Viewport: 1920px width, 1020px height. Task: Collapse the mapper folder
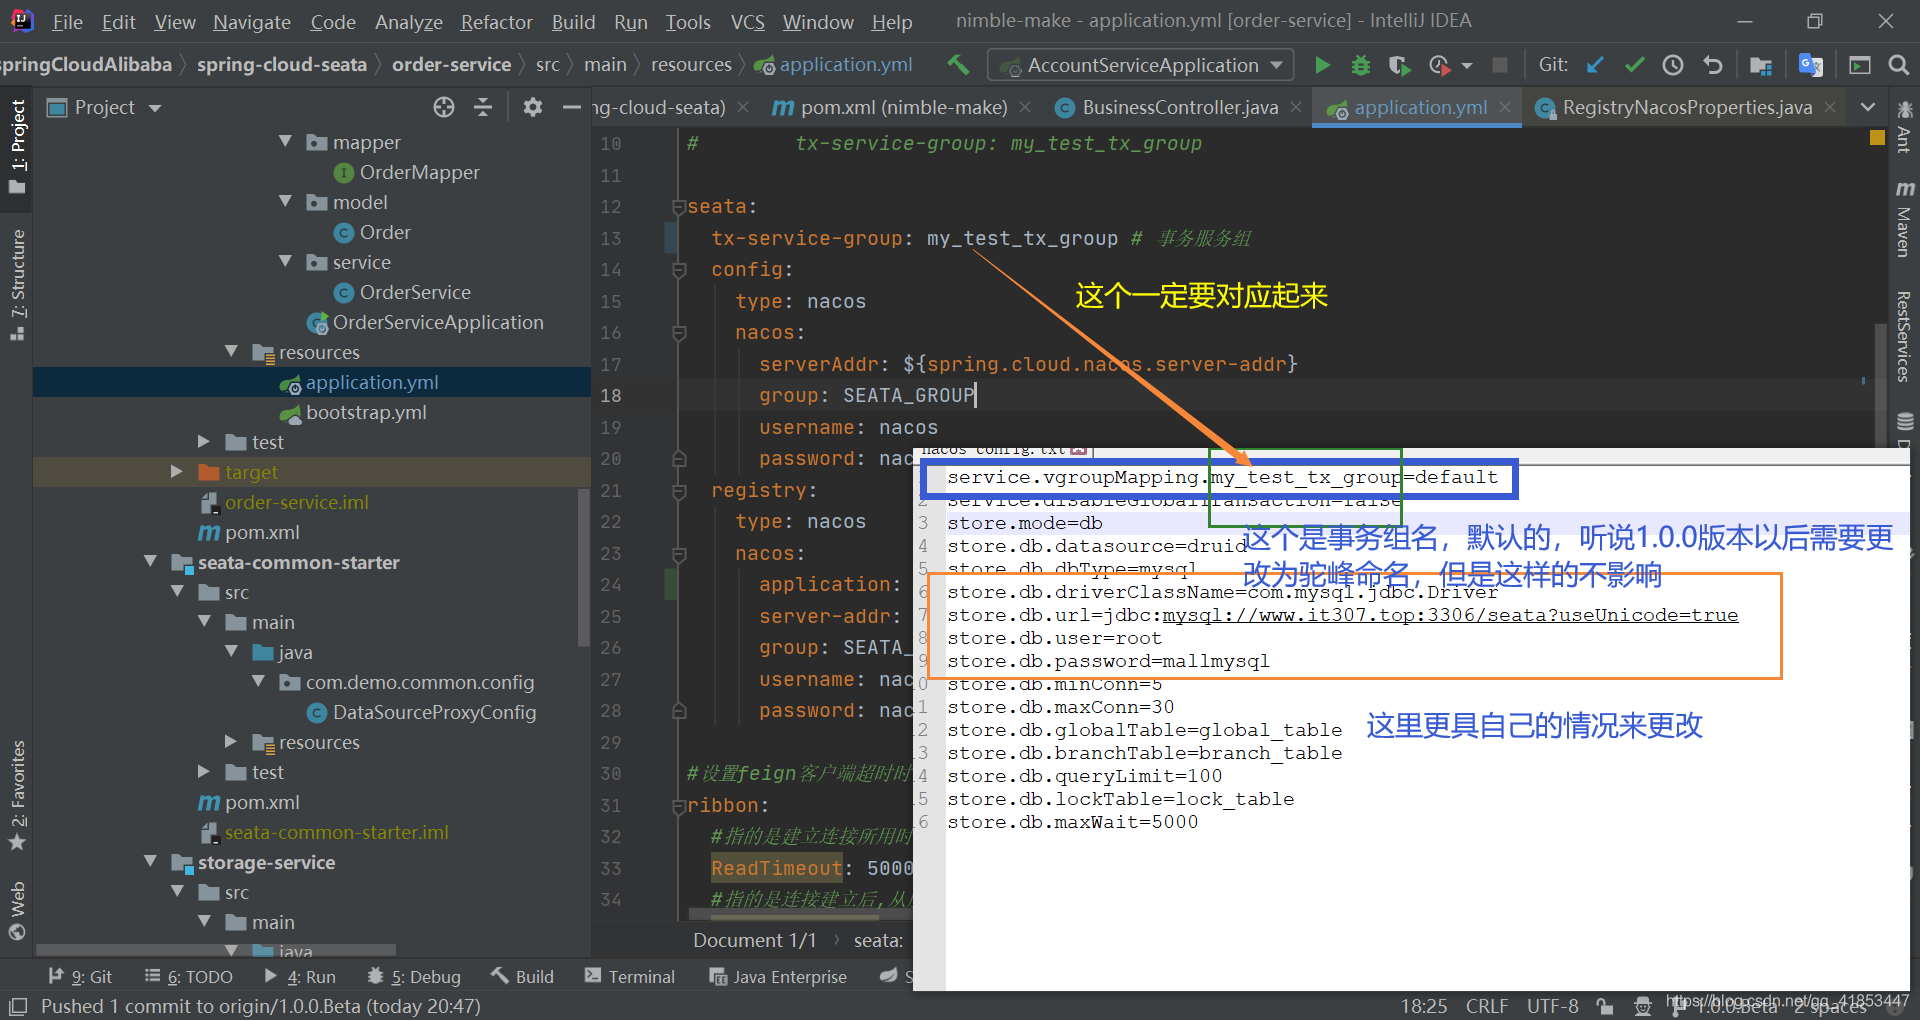[285, 142]
